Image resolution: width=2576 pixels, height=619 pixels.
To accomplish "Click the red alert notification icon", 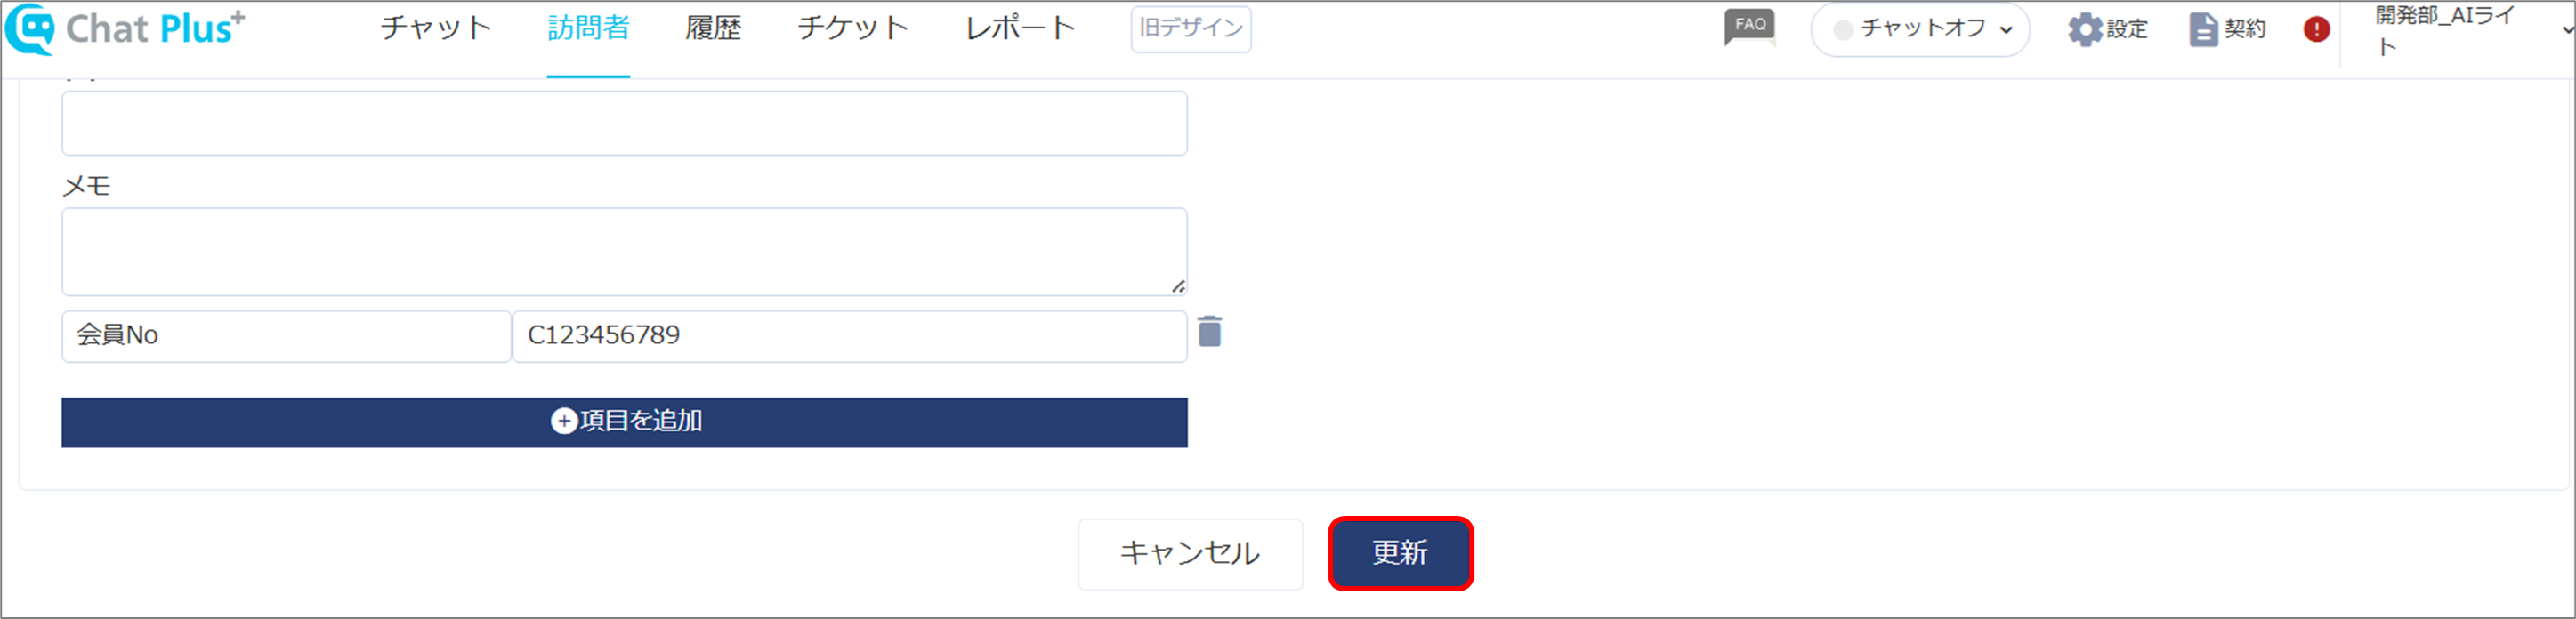I will (x=2316, y=29).
